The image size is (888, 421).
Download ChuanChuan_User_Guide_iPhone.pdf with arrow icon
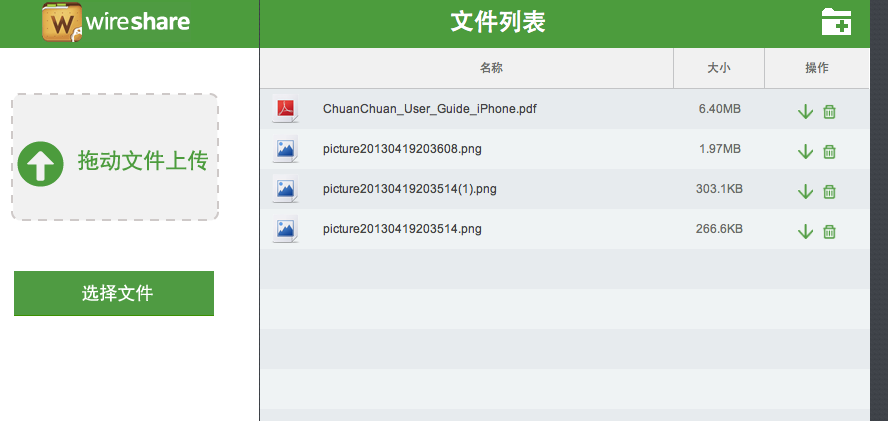[805, 112]
